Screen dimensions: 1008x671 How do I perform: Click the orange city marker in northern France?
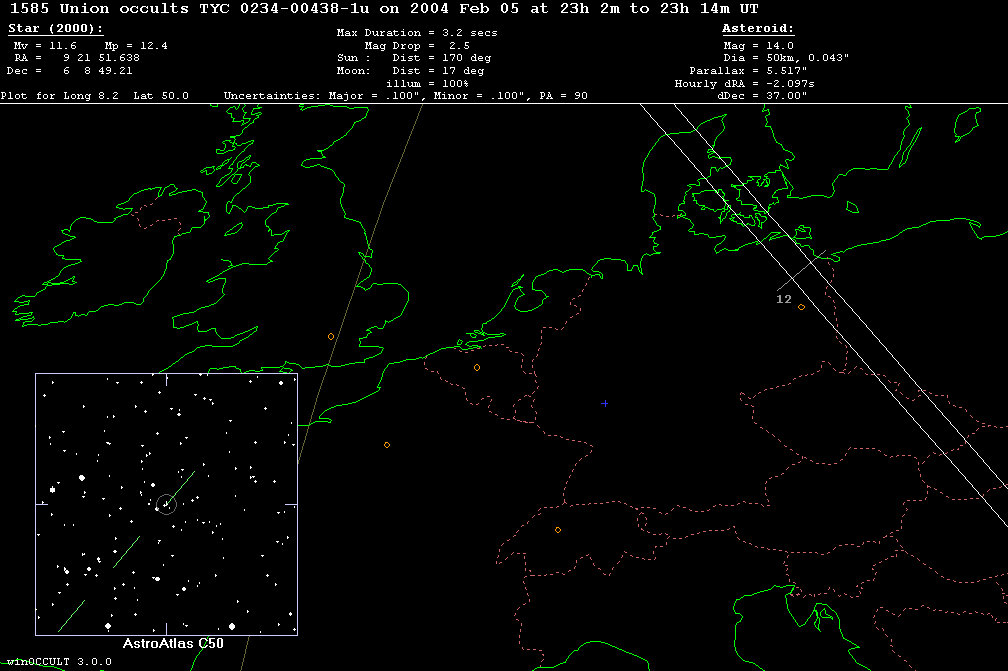tap(387, 444)
